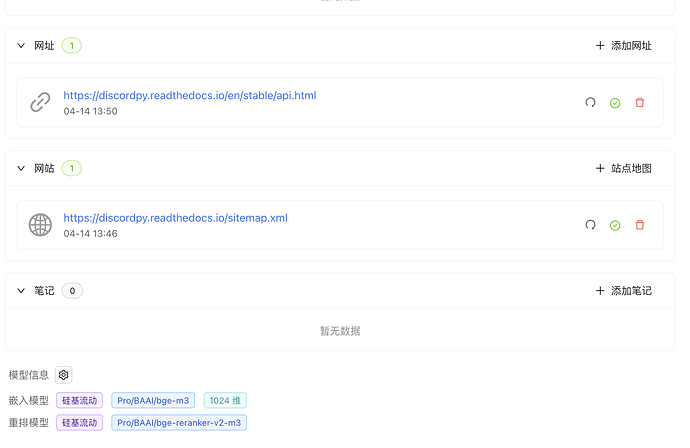This screenshot has width=690, height=448.
Task: Click the 网站 count badge
Action: click(72, 168)
